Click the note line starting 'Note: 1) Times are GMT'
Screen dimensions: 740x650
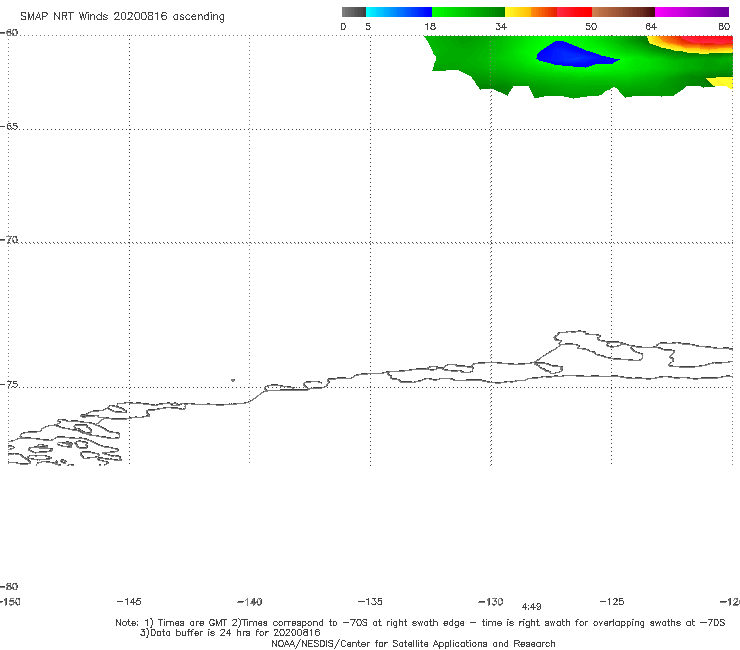point(420,623)
